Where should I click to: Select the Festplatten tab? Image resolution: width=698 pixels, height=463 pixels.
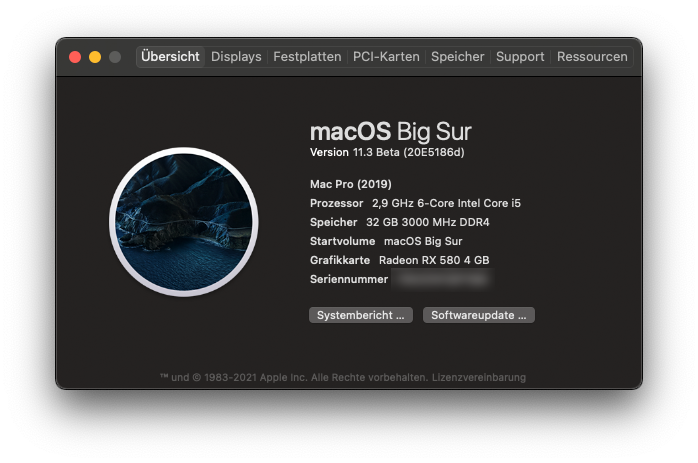307,57
